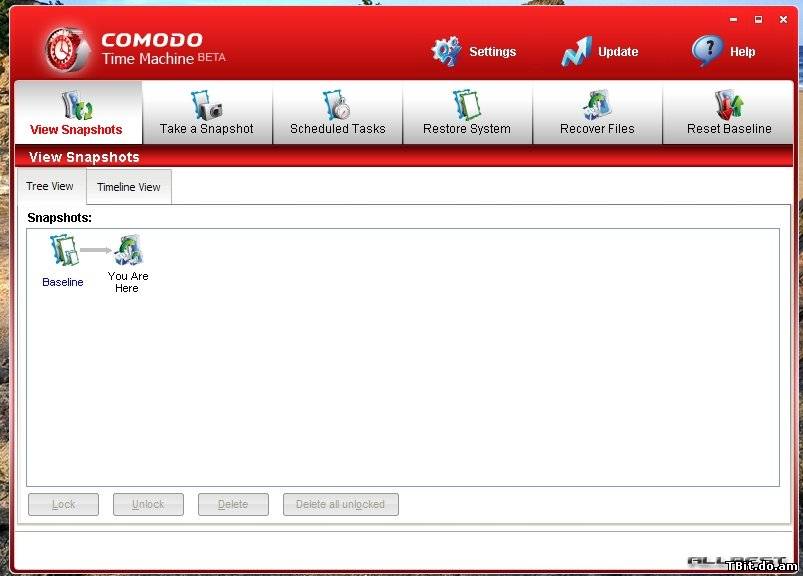Click the You Are Here label
The image size is (803, 576).
pyautogui.click(x=128, y=282)
